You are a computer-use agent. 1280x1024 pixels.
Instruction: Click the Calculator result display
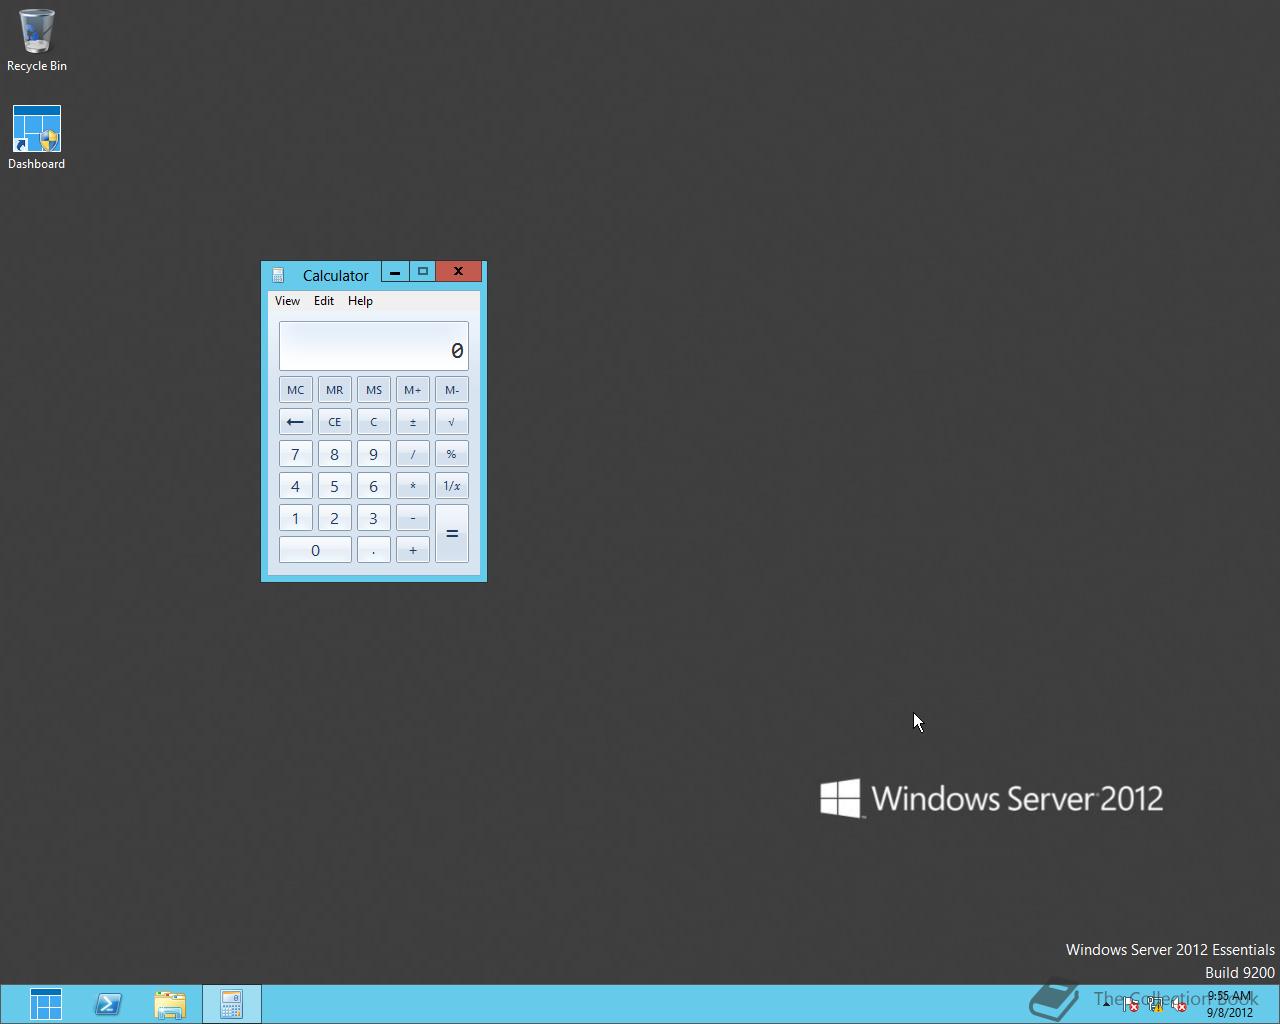(x=374, y=346)
